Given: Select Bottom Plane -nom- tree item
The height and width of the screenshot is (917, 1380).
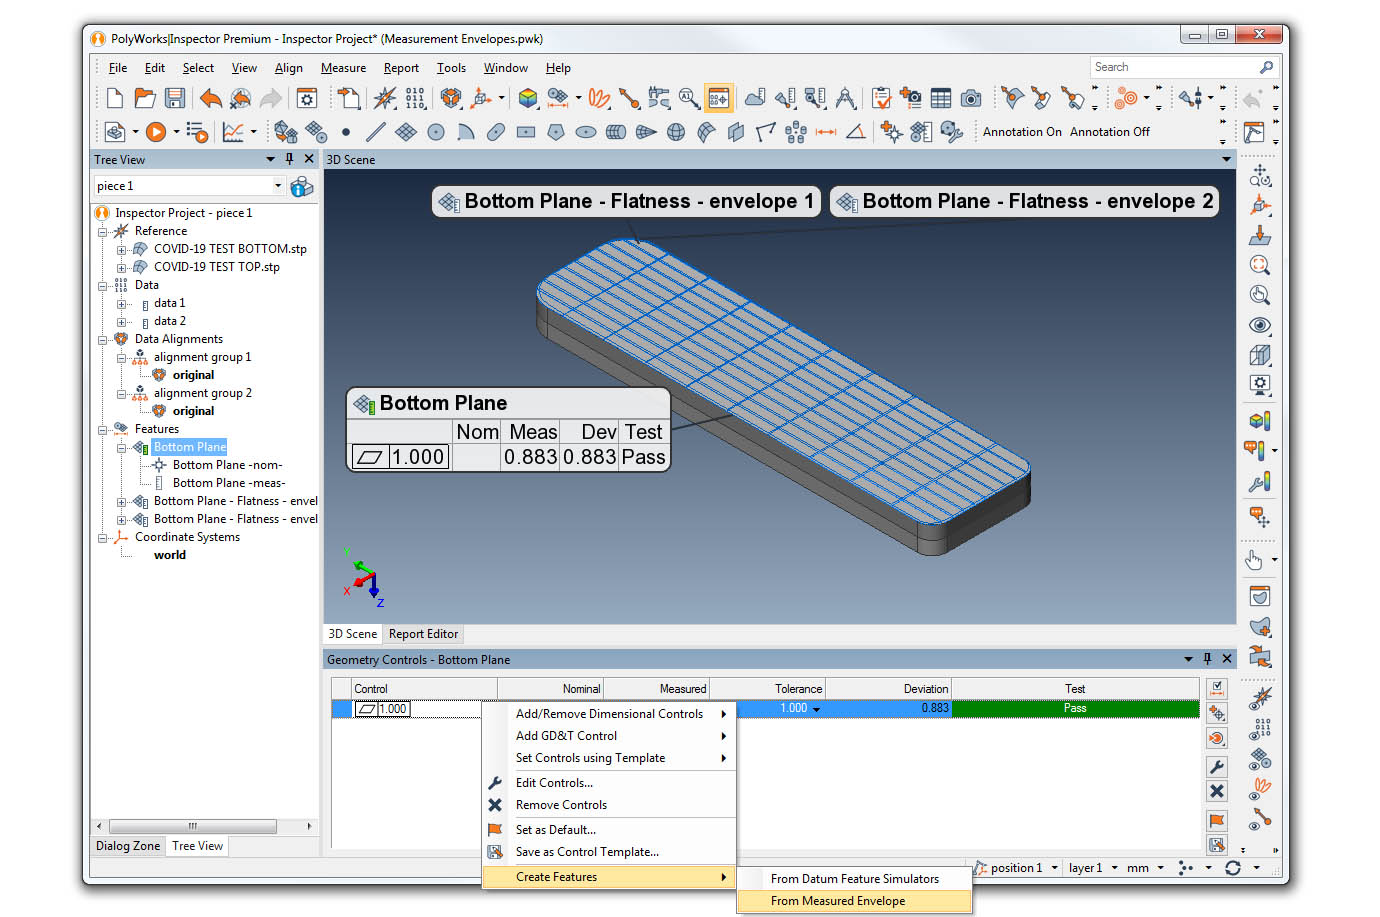Looking at the screenshot, I should click(227, 465).
